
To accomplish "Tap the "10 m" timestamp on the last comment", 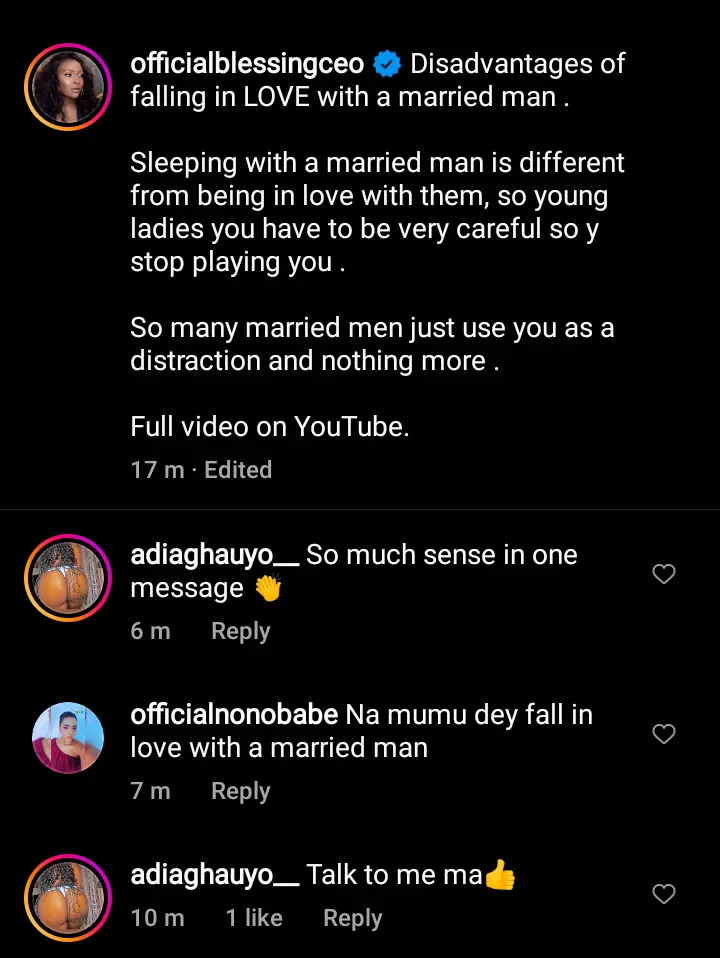I will [x=157, y=918].
